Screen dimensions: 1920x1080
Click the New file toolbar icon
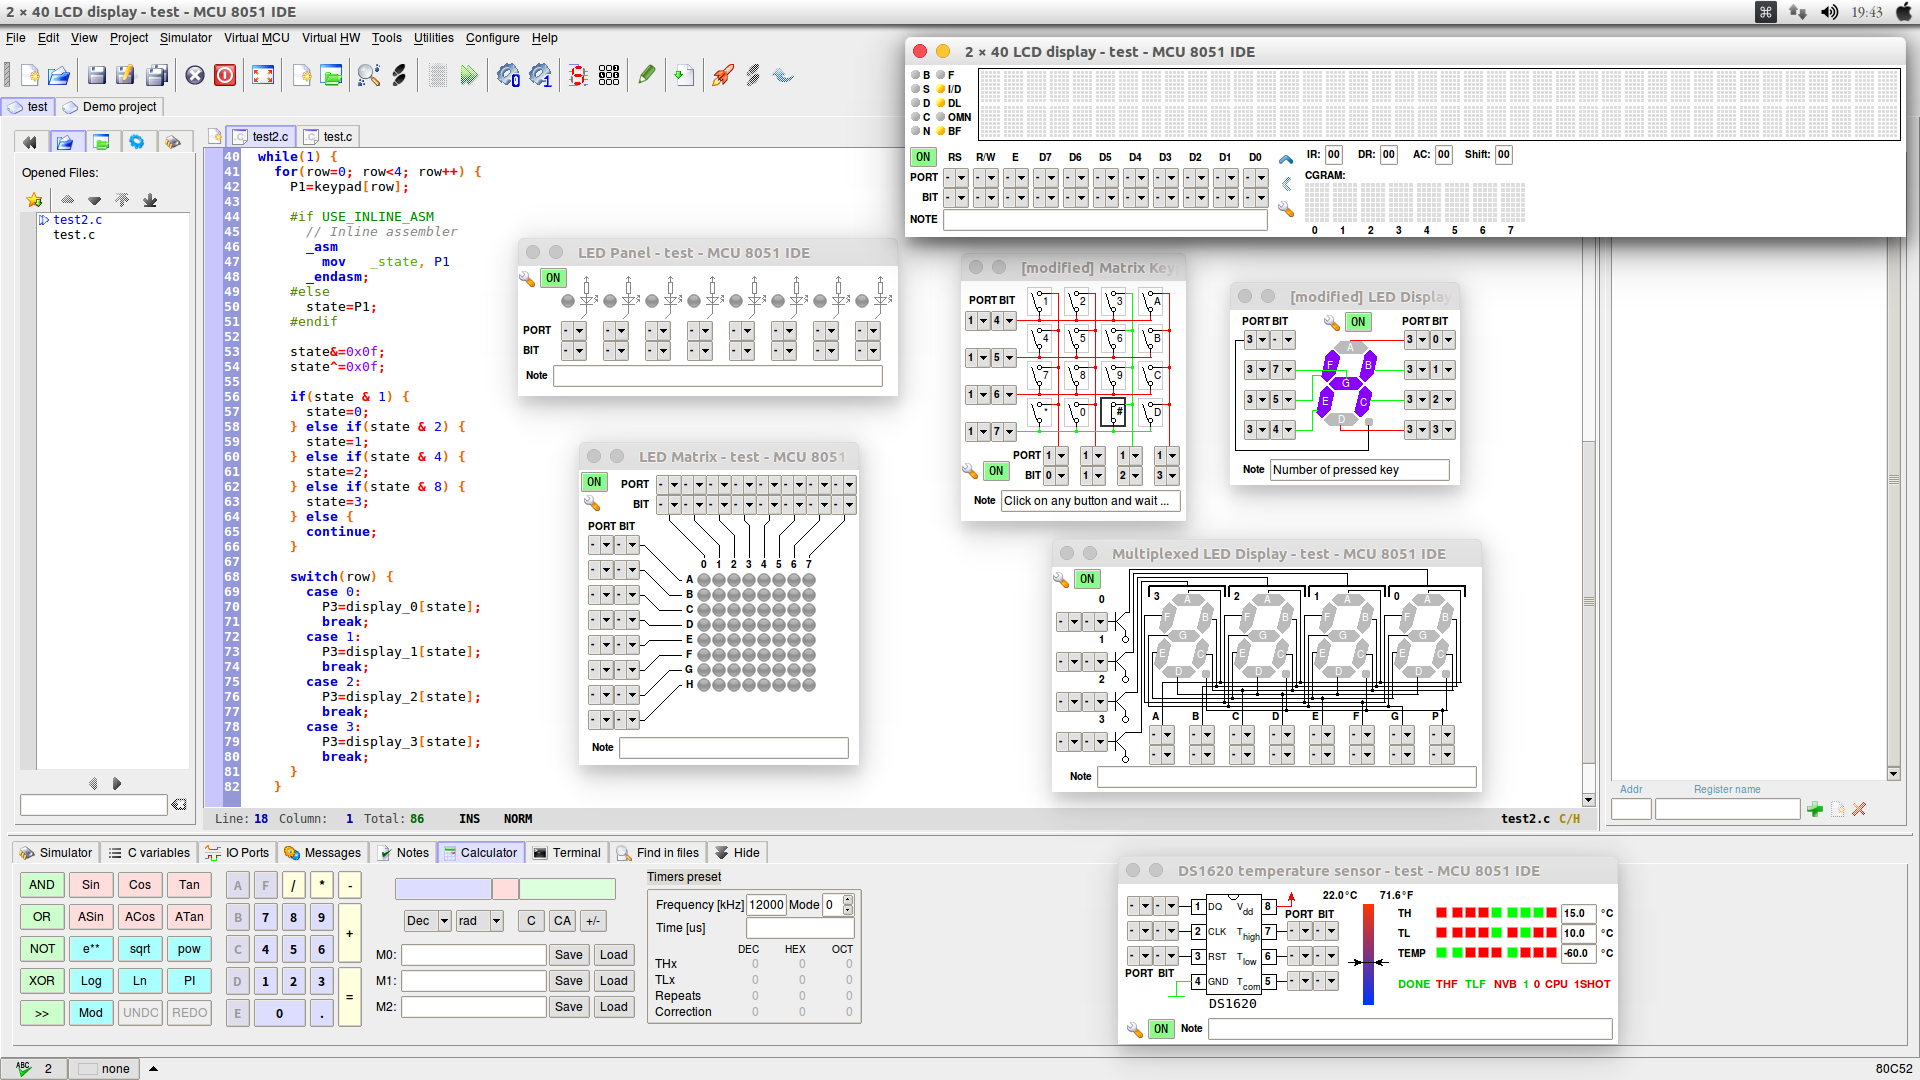point(30,75)
